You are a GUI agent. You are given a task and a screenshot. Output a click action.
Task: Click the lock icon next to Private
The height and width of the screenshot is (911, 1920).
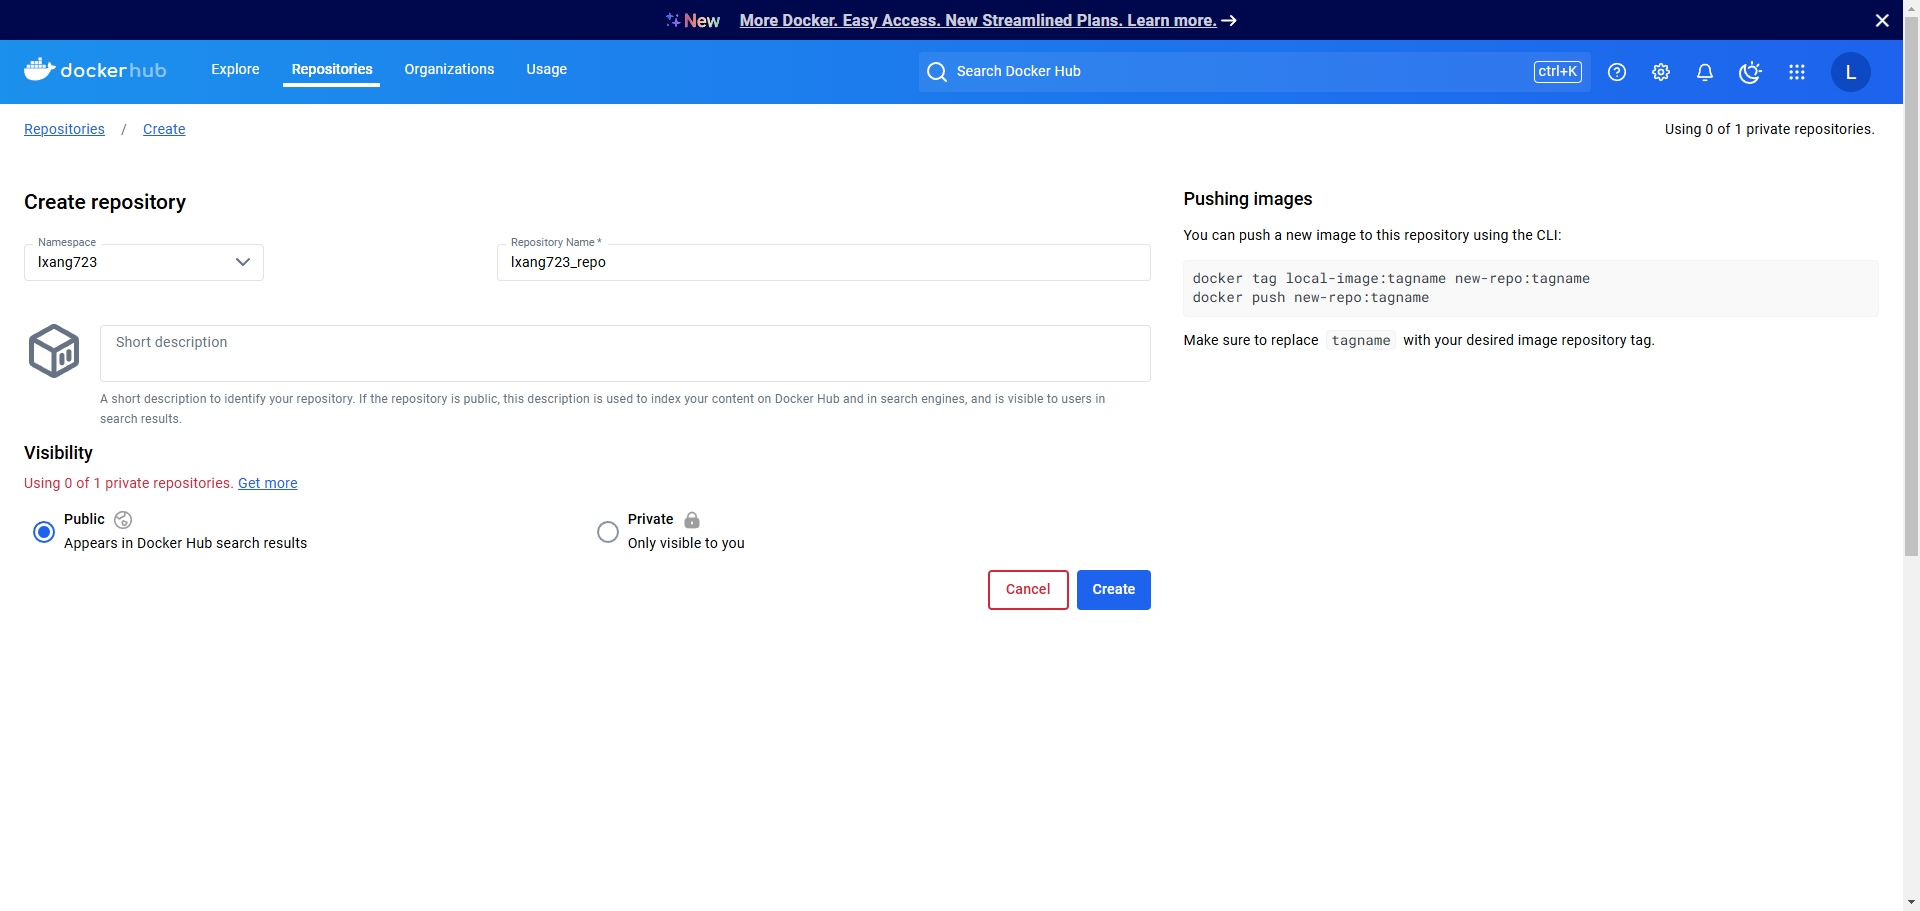[x=692, y=520]
